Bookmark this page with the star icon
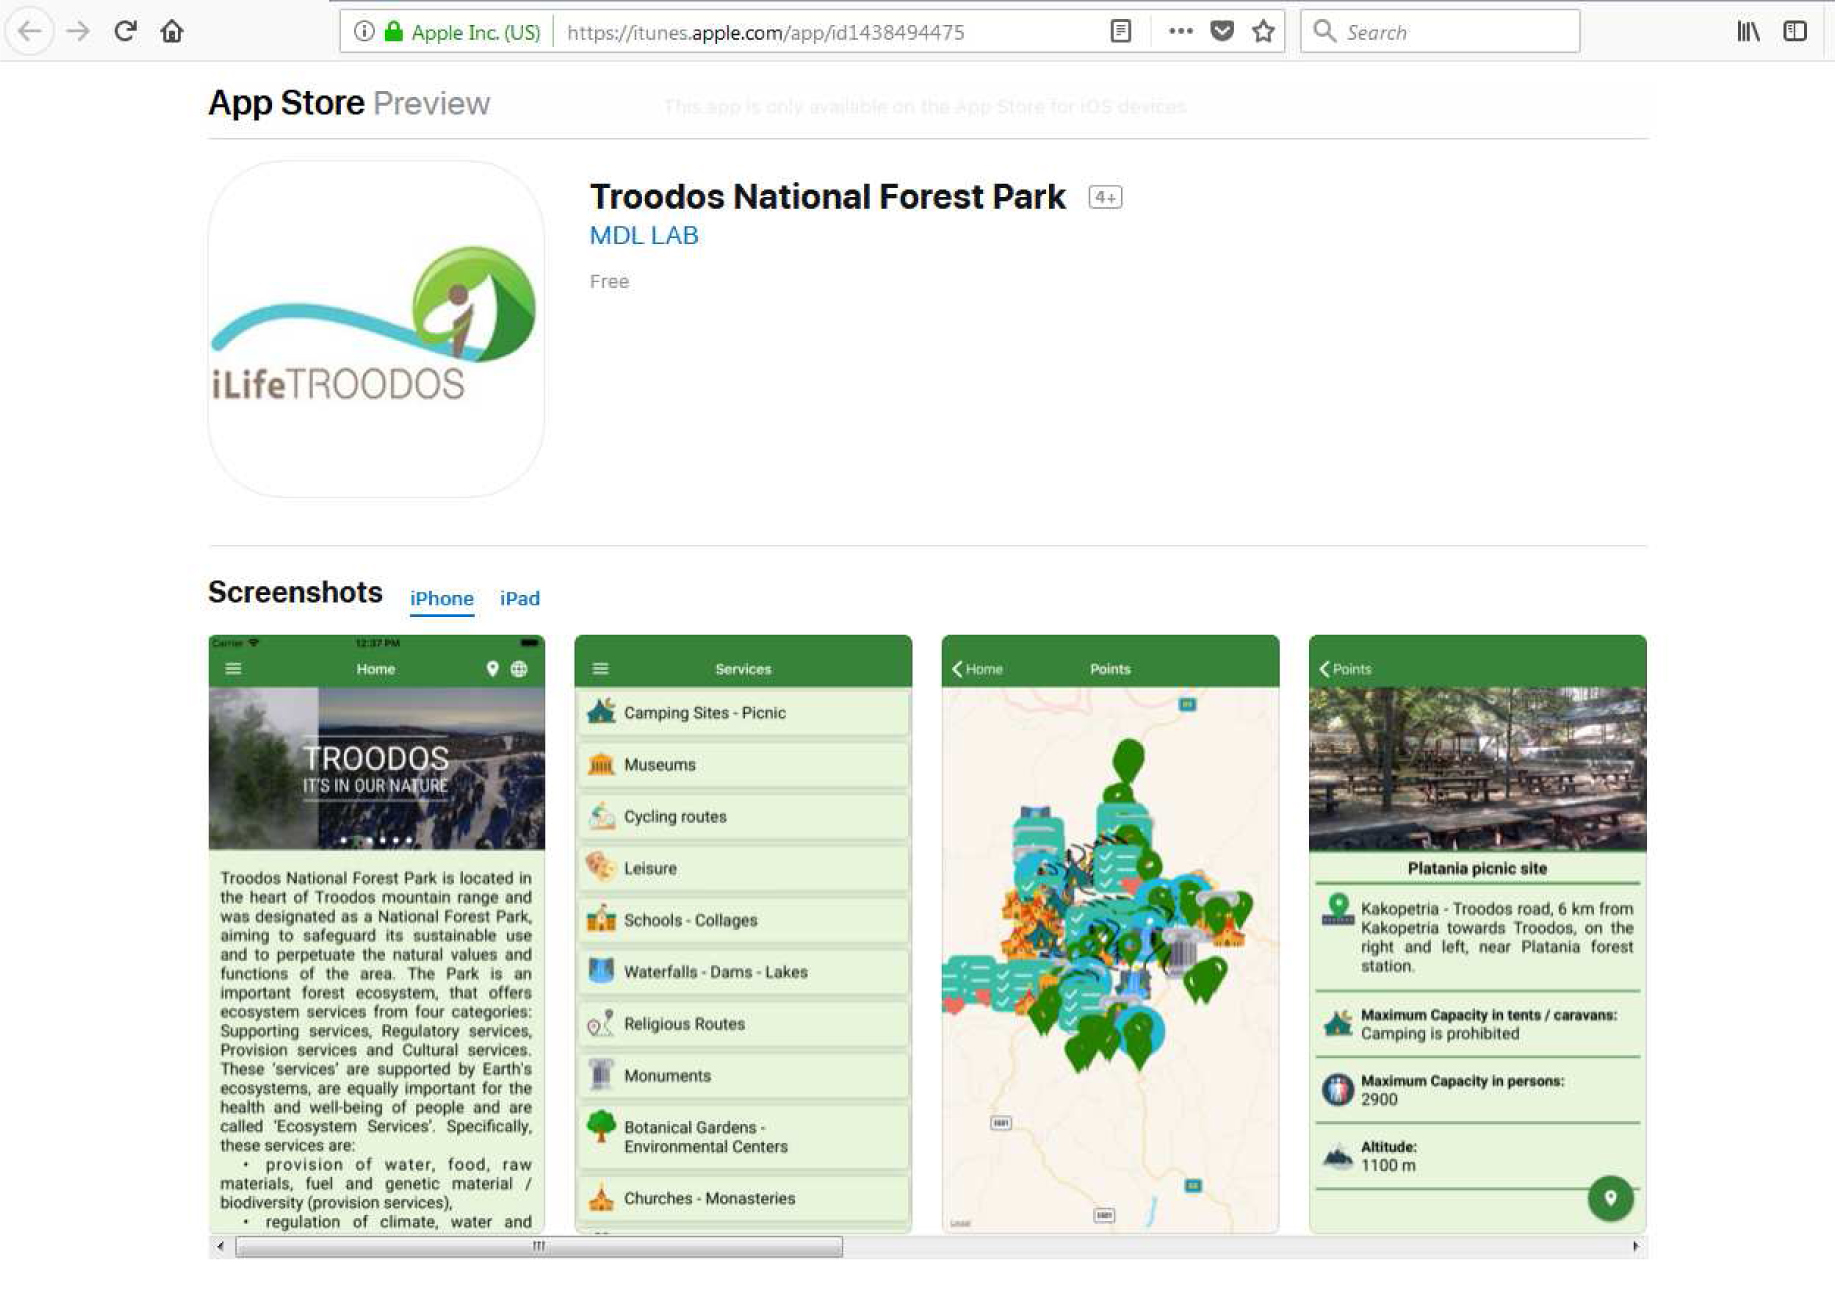1835x1295 pixels. (x=1263, y=31)
